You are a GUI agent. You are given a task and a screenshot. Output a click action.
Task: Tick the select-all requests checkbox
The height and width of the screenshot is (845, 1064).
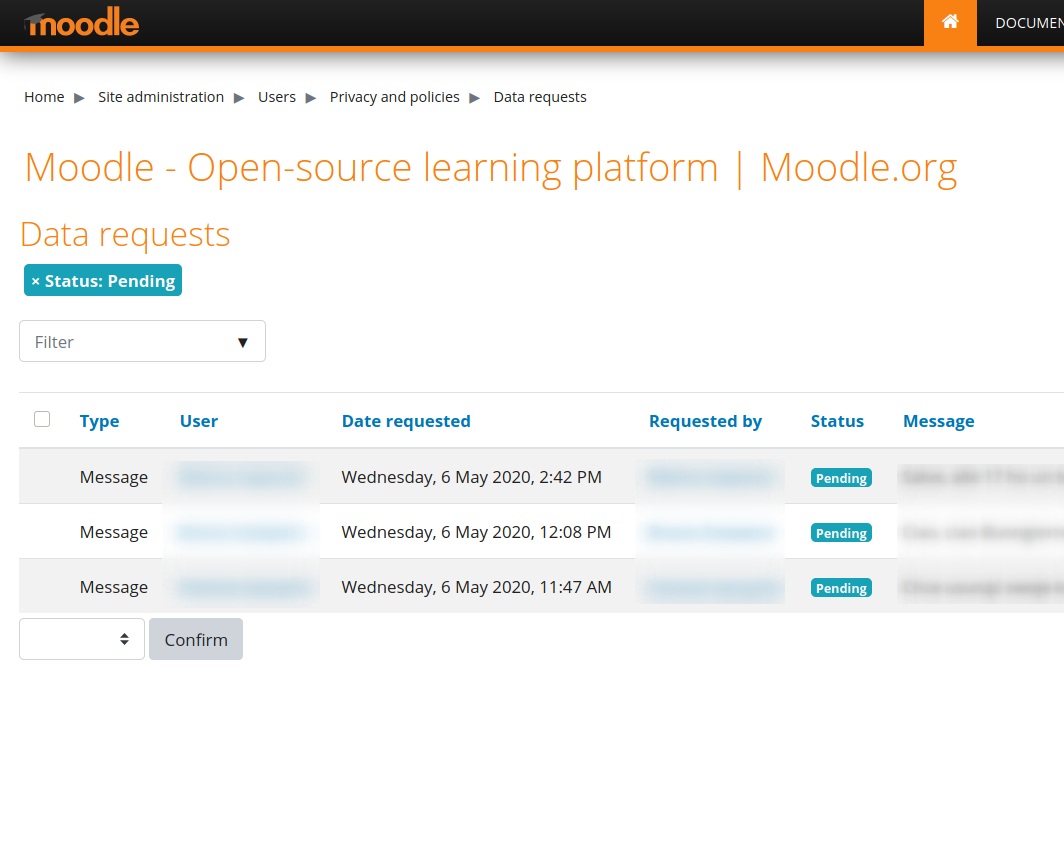(42, 419)
